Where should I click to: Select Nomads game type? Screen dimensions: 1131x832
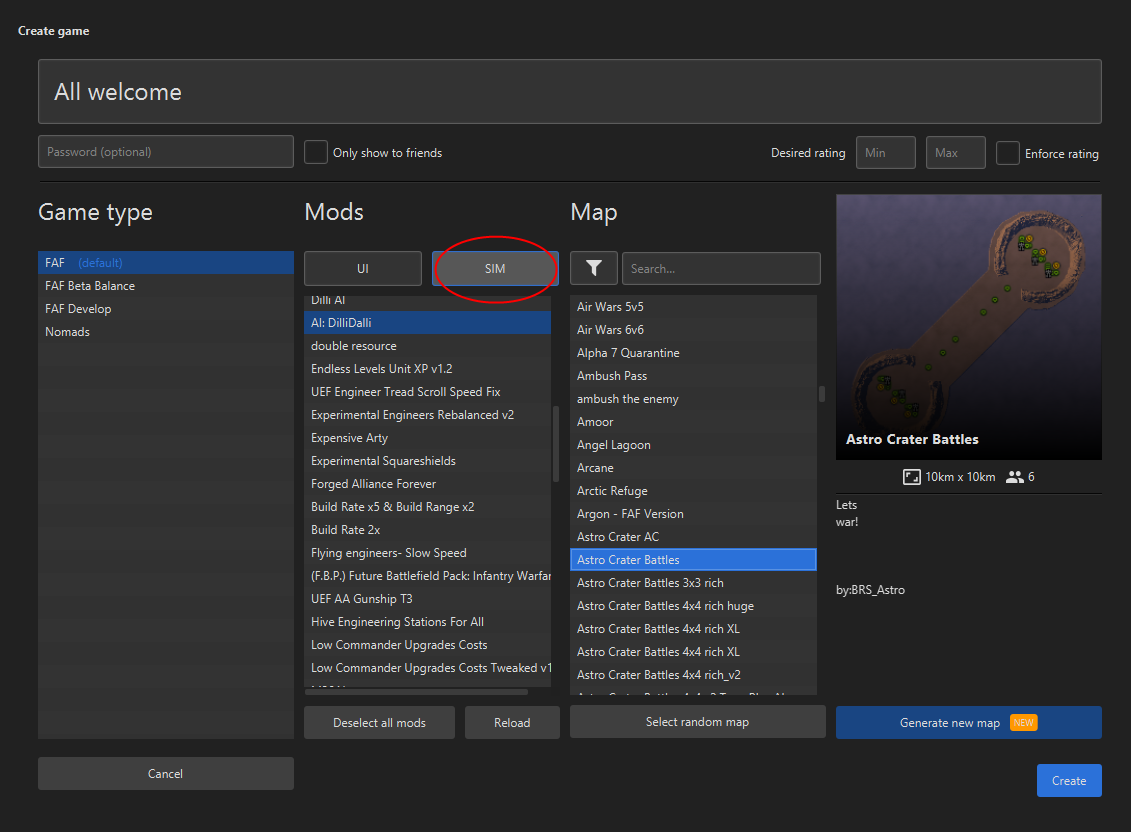pos(166,332)
